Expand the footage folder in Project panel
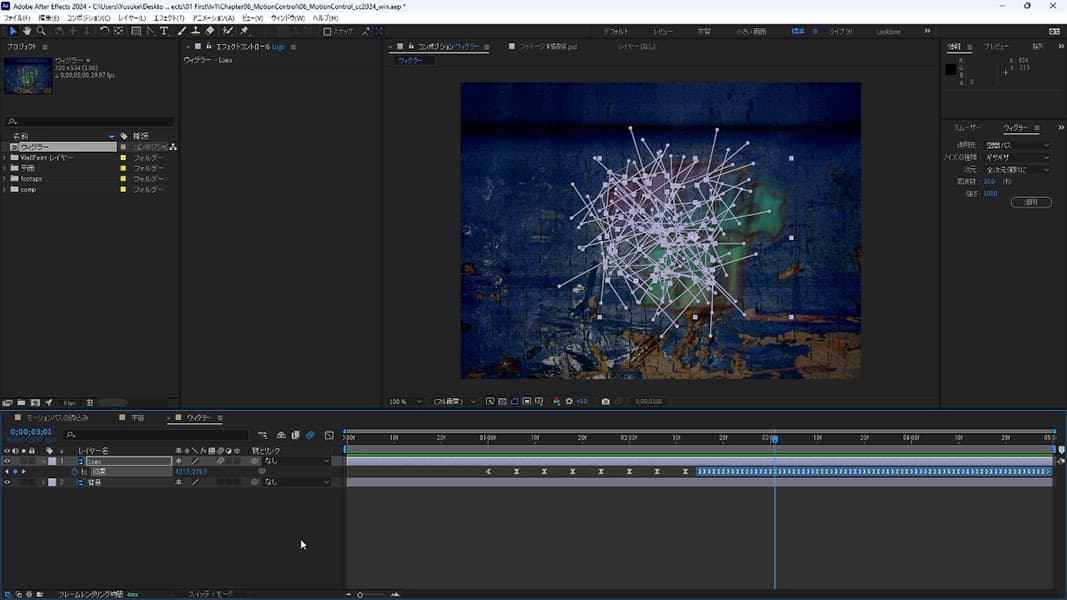 (x=5, y=179)
